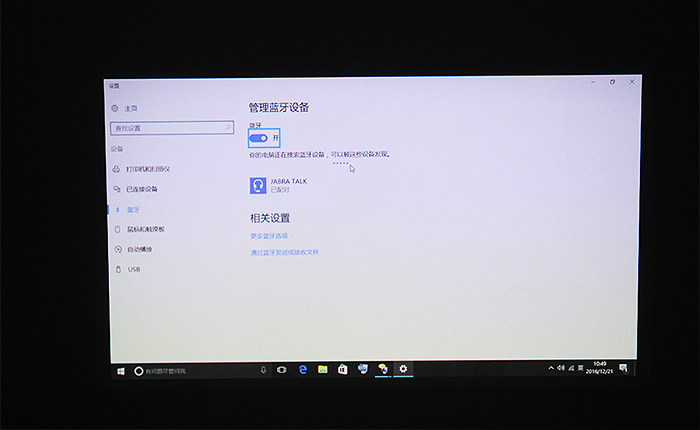Expand the system tray hidden icons chevron
This screenshot has height=430, width=700.
pos(551,369)
